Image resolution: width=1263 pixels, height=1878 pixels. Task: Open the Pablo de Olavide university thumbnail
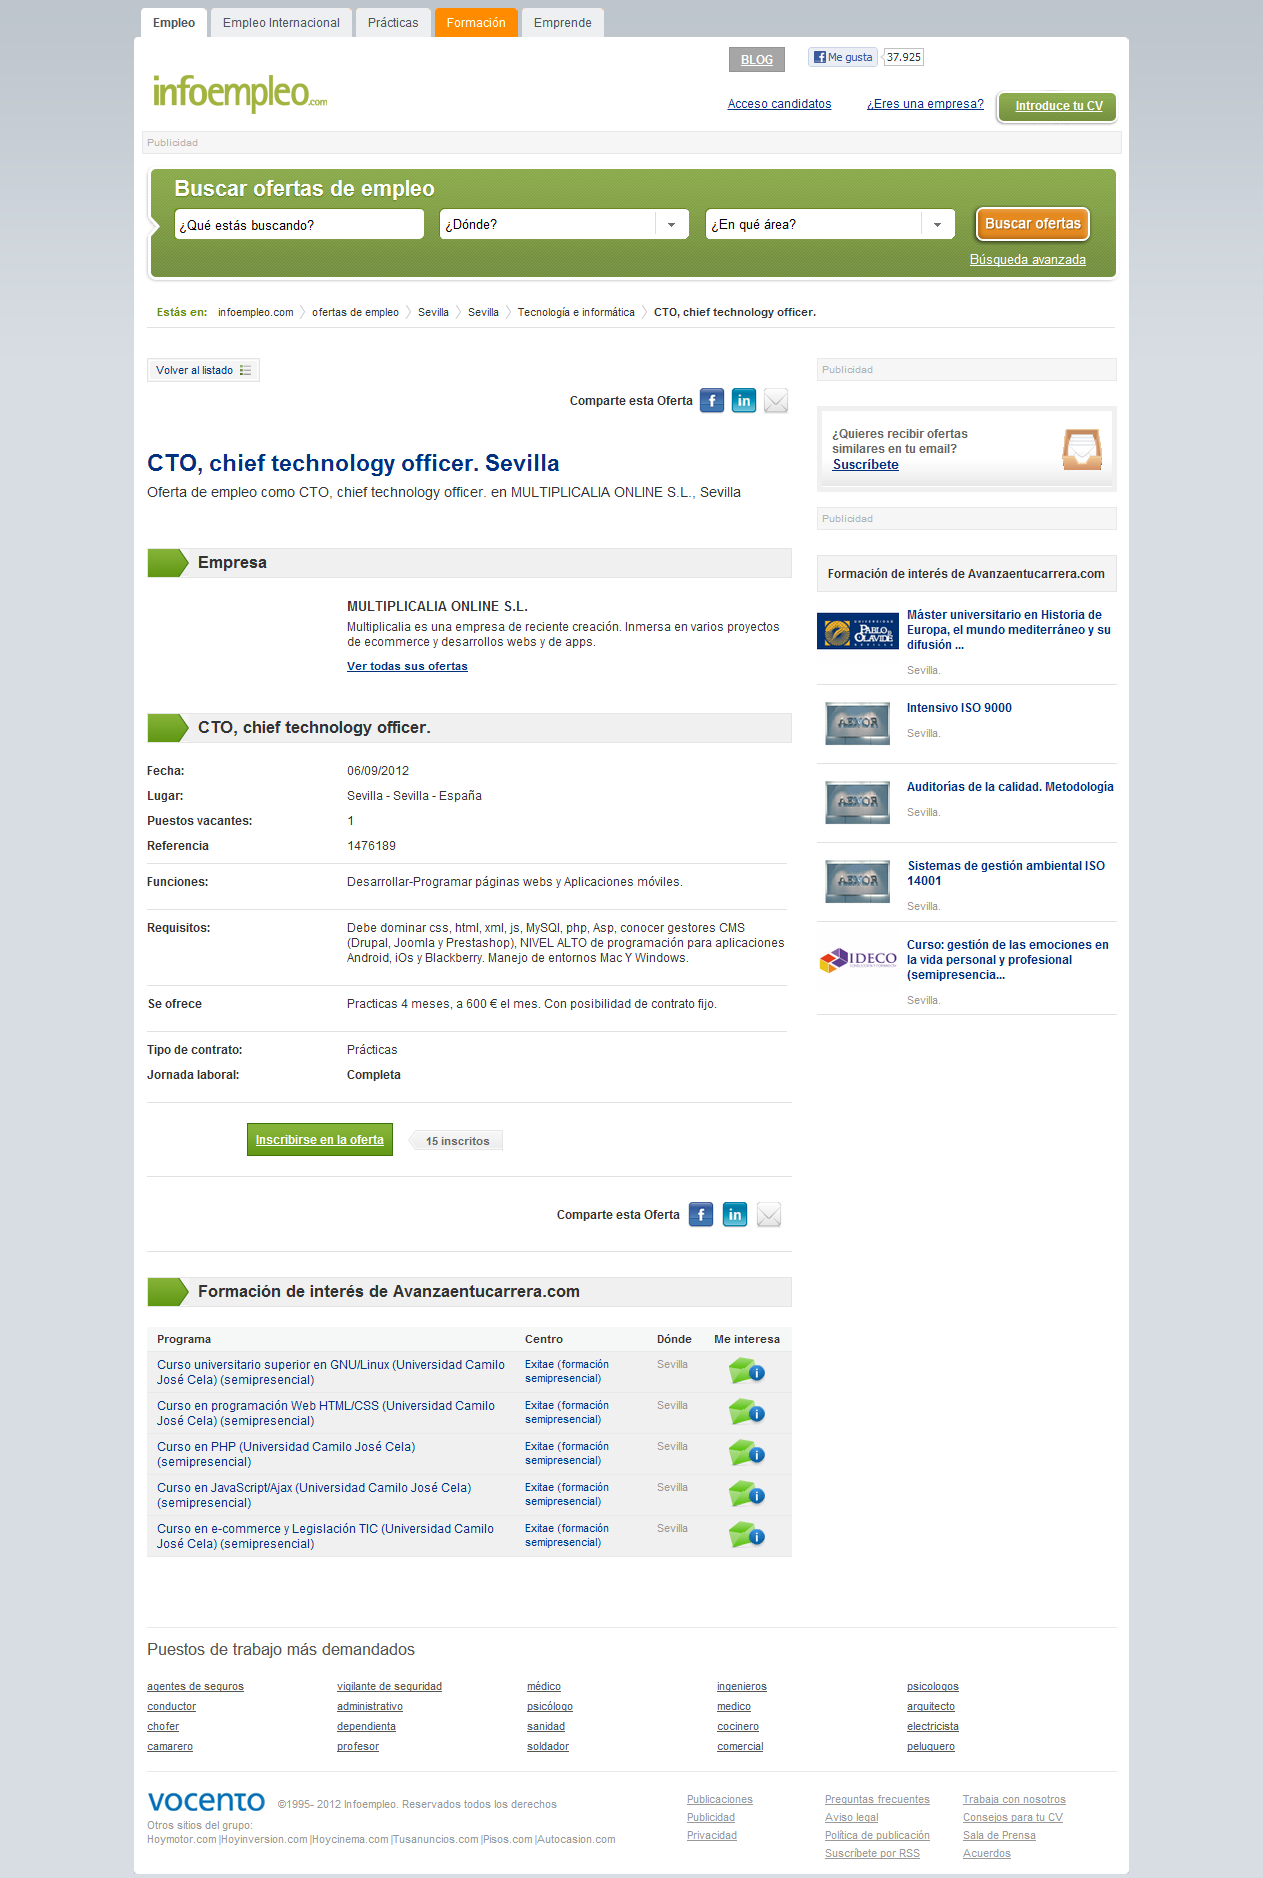click(x=857, y=631)
